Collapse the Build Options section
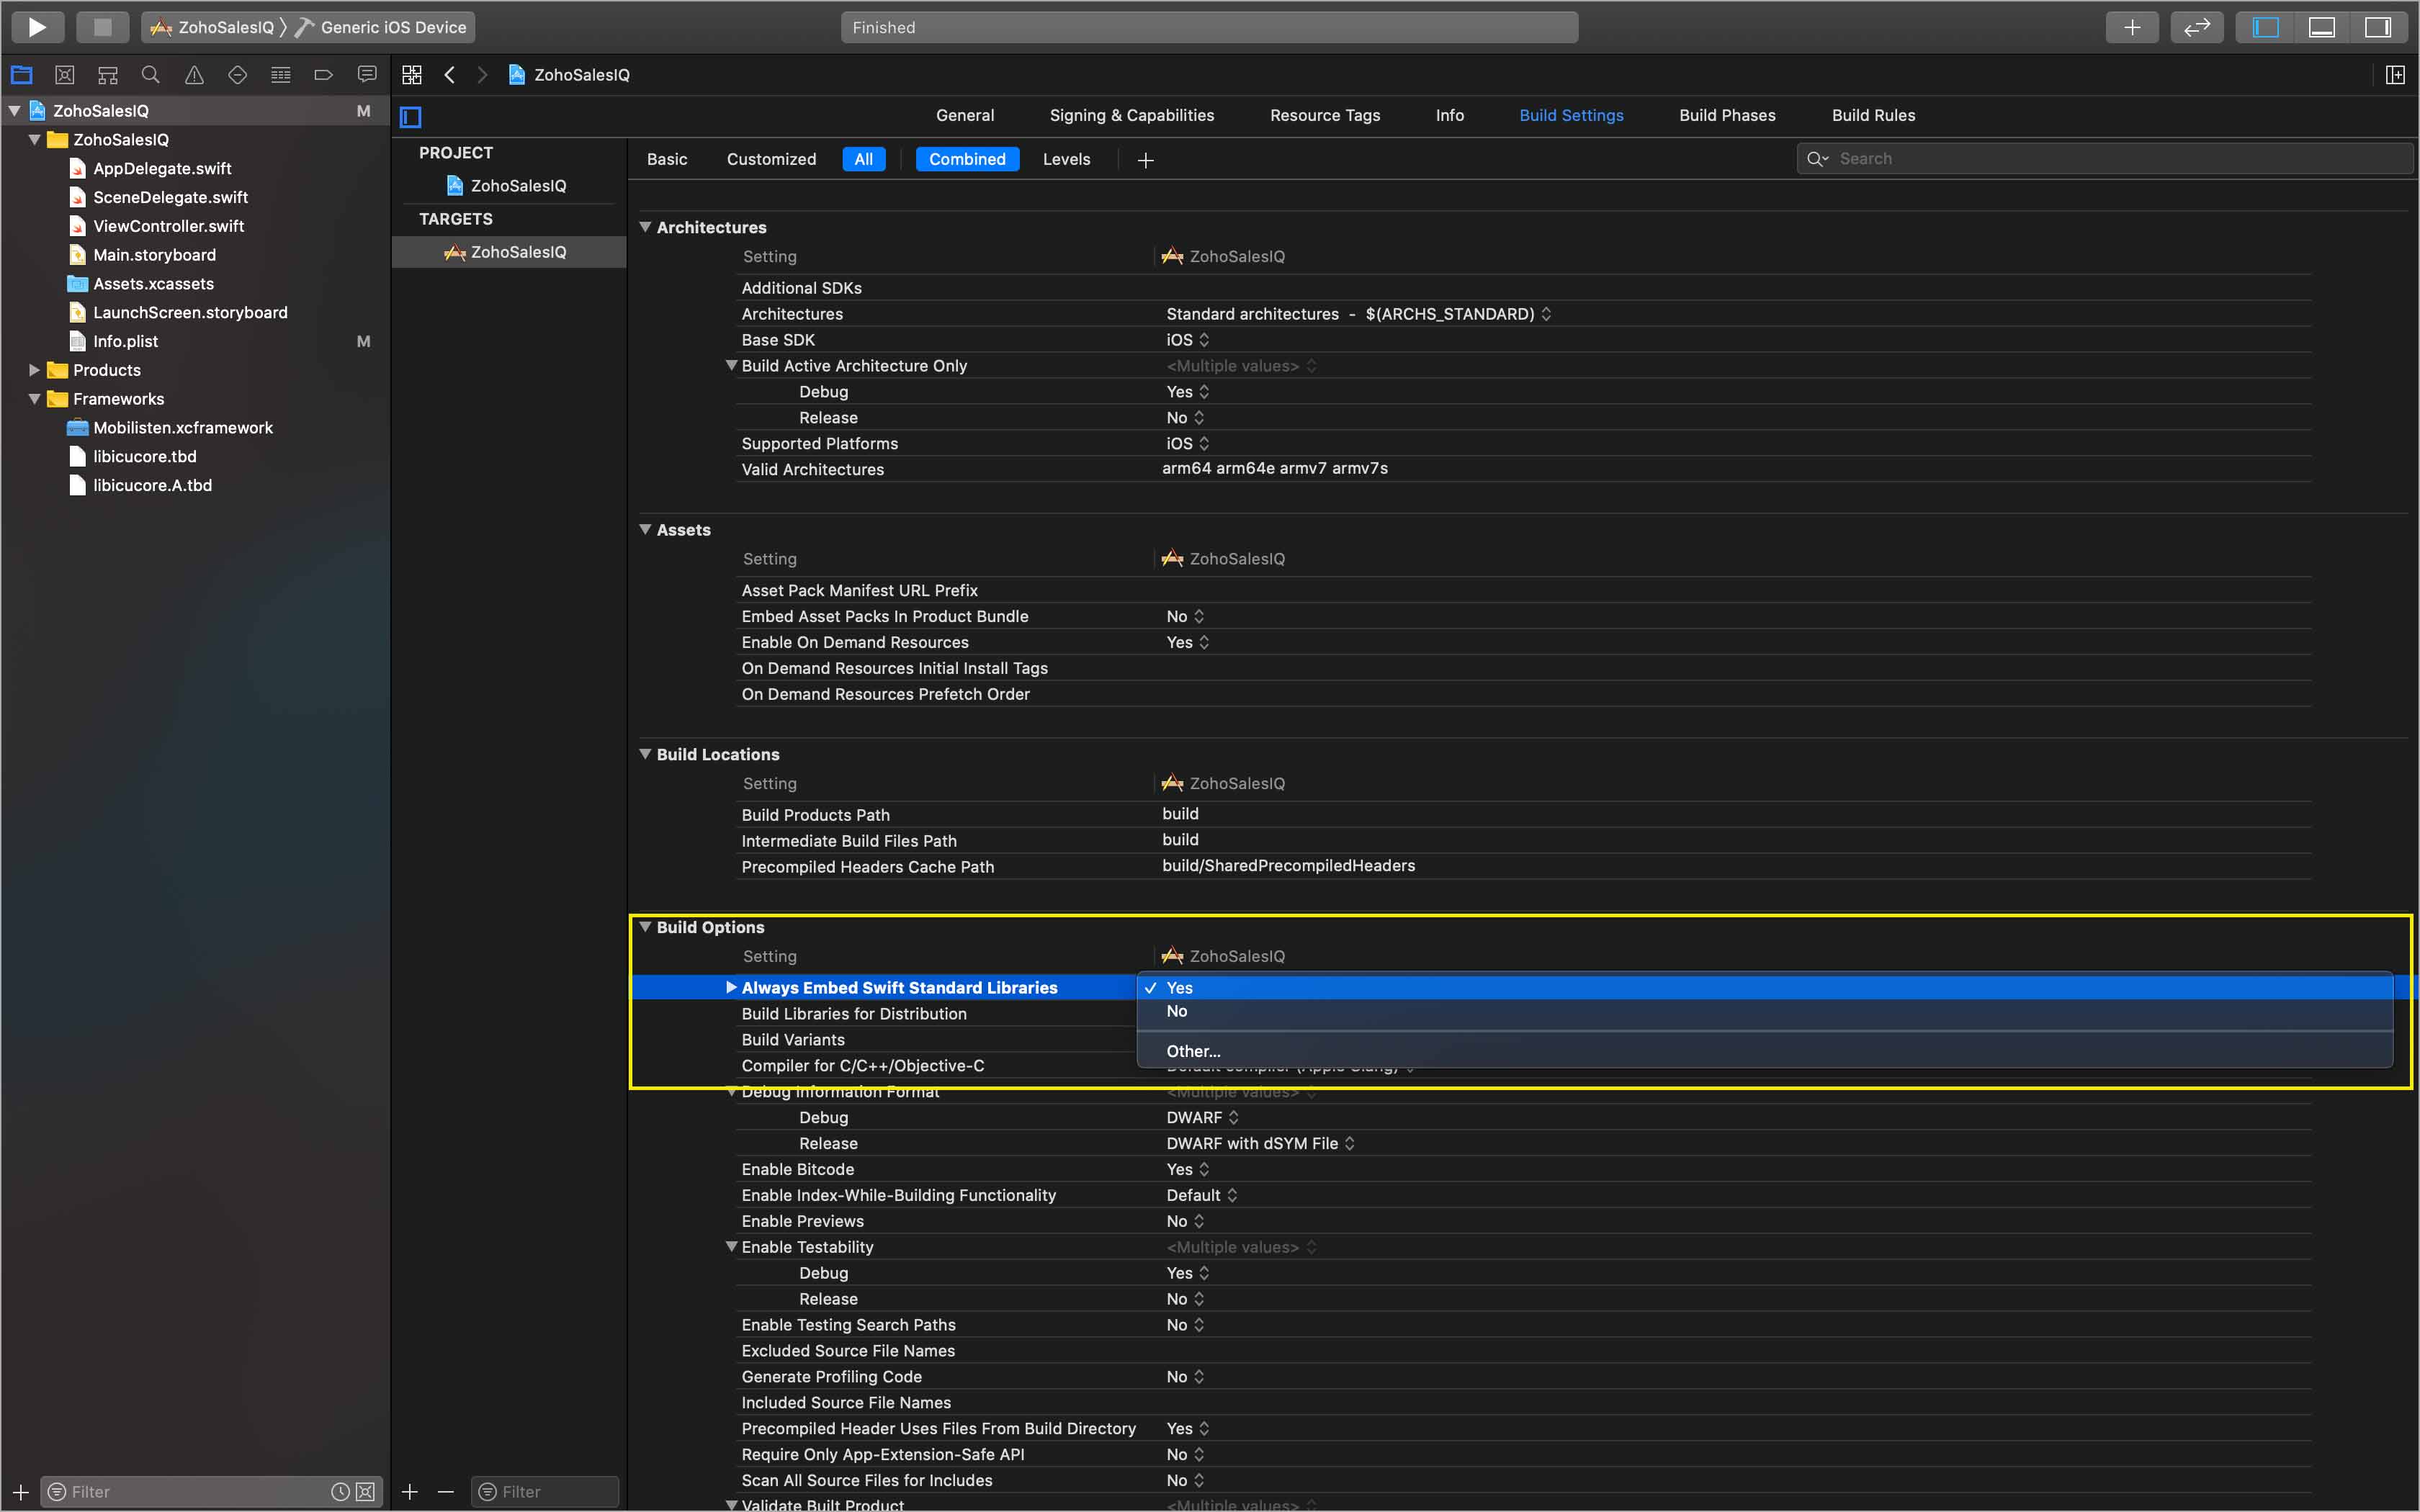 [645, 927]
